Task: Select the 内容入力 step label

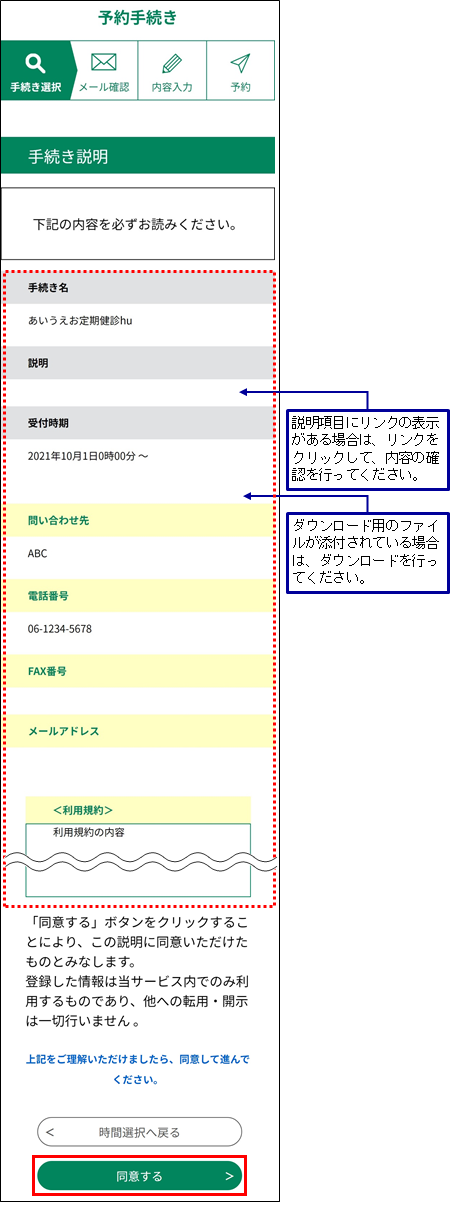Action: click(x=172, y=87)
